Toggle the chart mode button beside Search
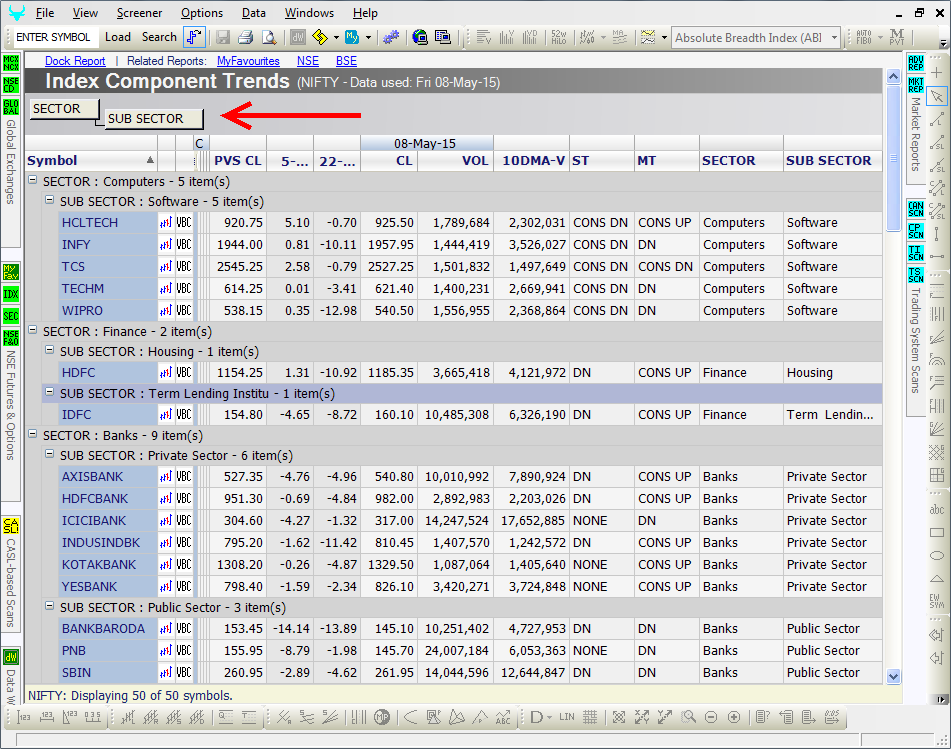This screenshot has width=951, height=749. (194, 37)
